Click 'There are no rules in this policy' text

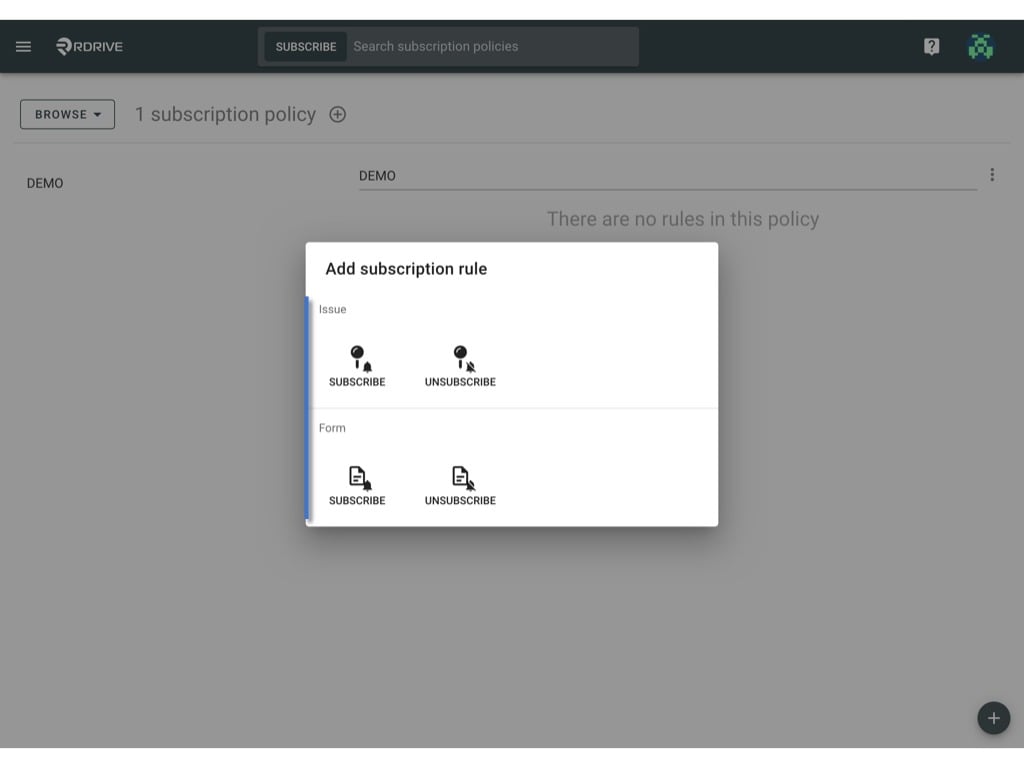tap(683, 219)
